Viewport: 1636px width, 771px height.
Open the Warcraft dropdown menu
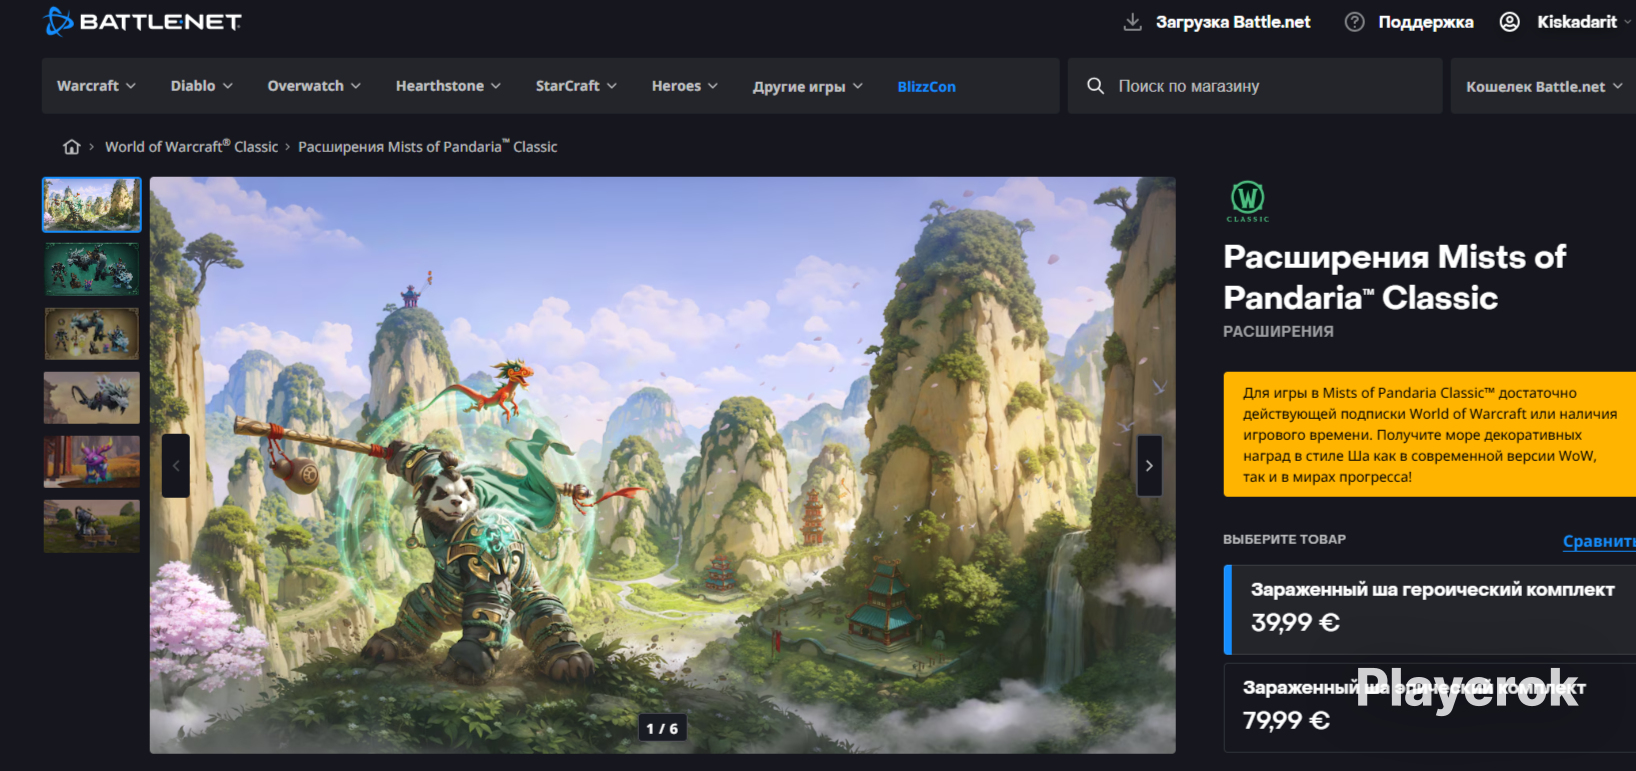[x=96, y=86]
